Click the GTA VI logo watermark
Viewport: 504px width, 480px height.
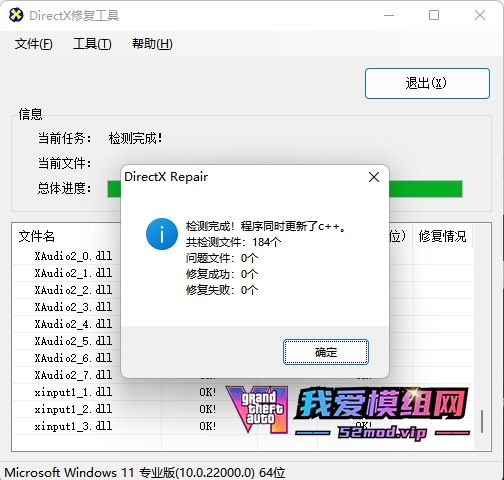(x=257, y=410)
